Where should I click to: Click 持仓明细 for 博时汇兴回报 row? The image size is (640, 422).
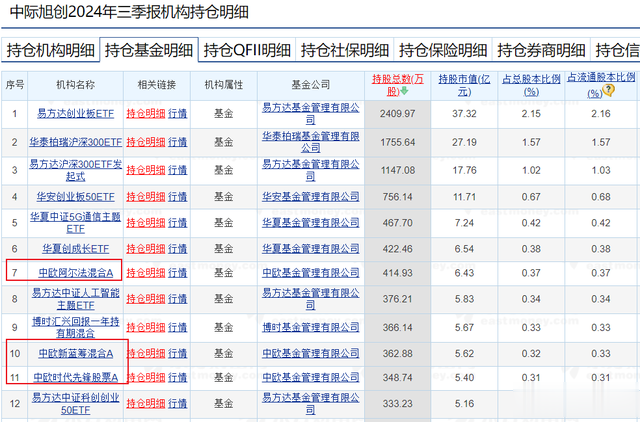click(x=146, y=327)
